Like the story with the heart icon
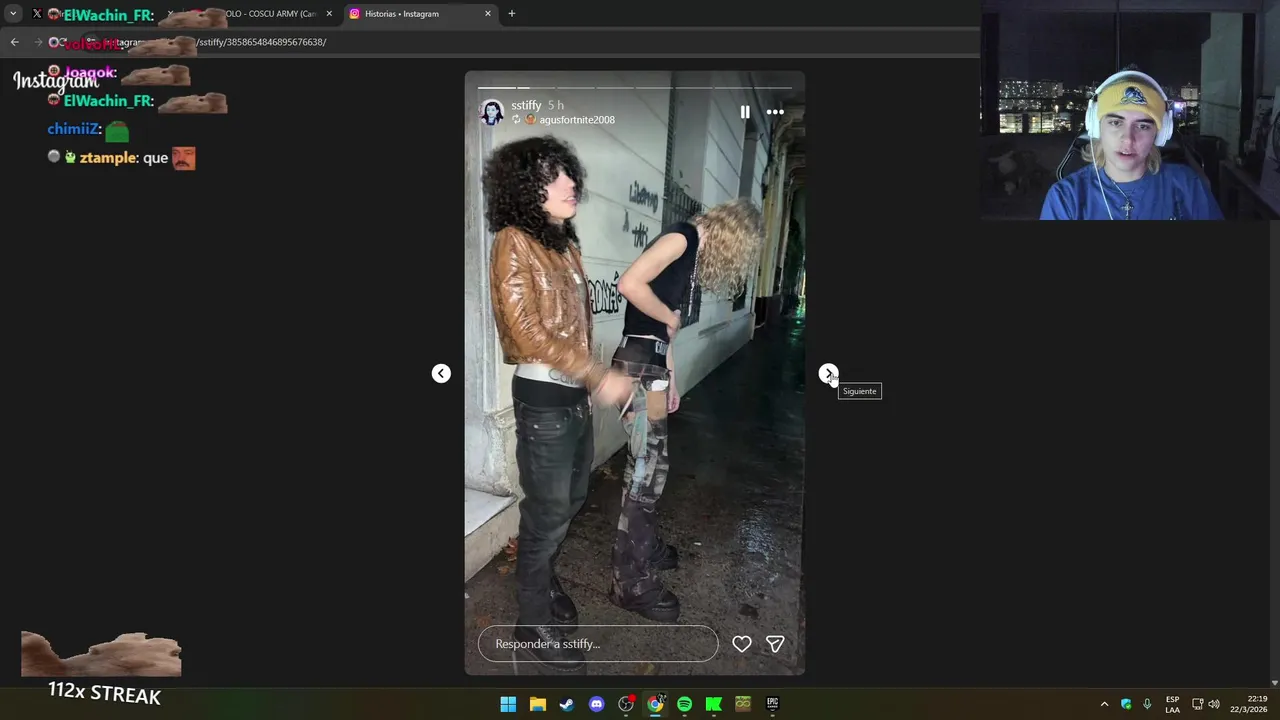This screenshot has height=720, width=1280. [x=742, y=644]
